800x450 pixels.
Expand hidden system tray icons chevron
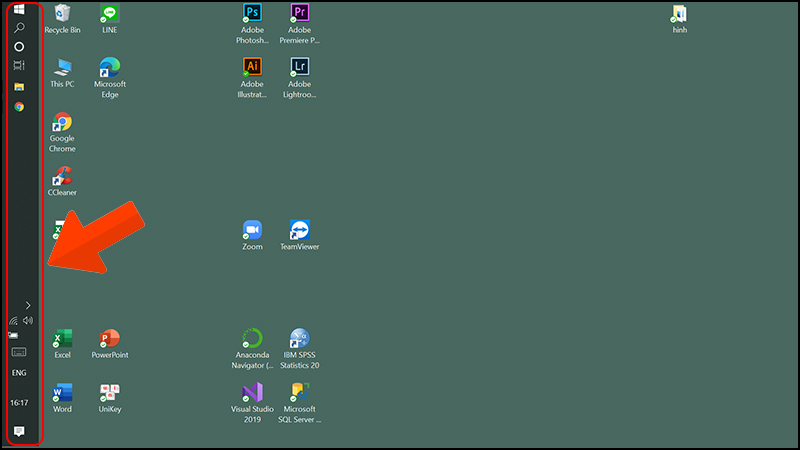[28, 305]
